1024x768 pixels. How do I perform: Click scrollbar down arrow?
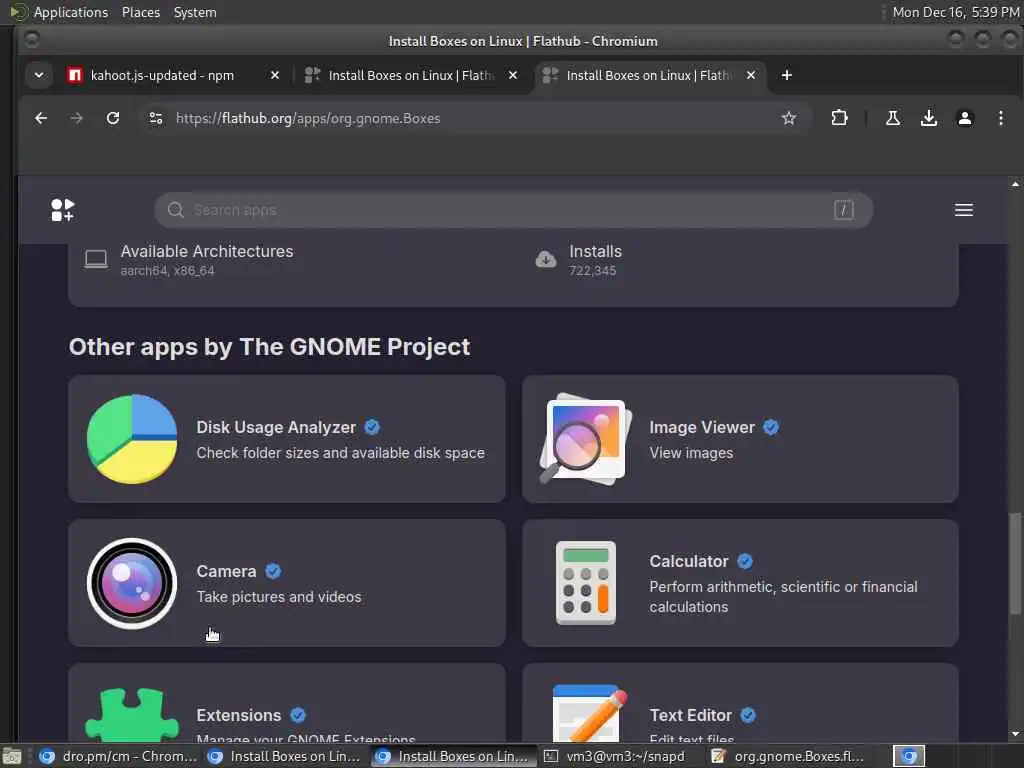click(1015, 734)
